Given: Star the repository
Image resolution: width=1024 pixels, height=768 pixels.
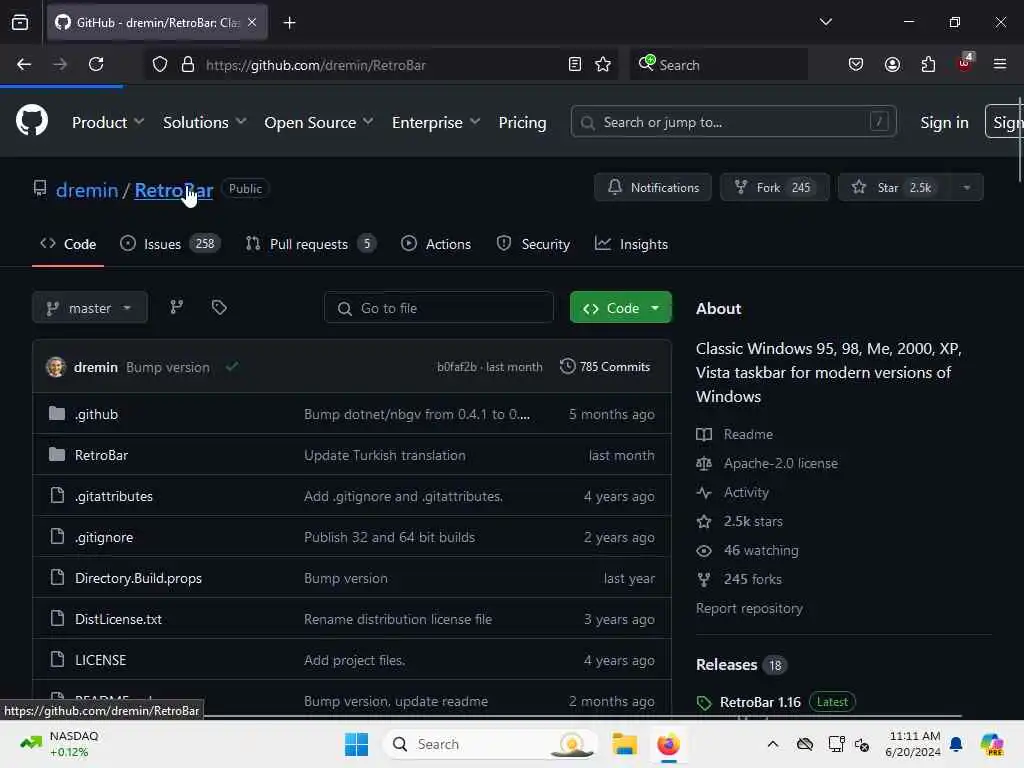Looking at the screenshot, I should click(894, 187).
